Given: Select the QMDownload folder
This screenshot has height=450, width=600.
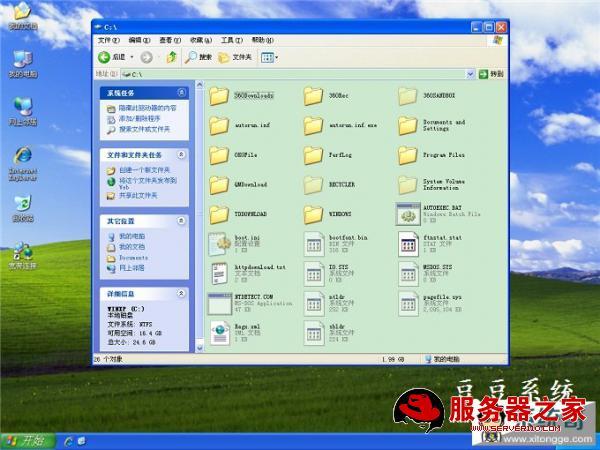Looking at the screenshot, I should point(238,184).
